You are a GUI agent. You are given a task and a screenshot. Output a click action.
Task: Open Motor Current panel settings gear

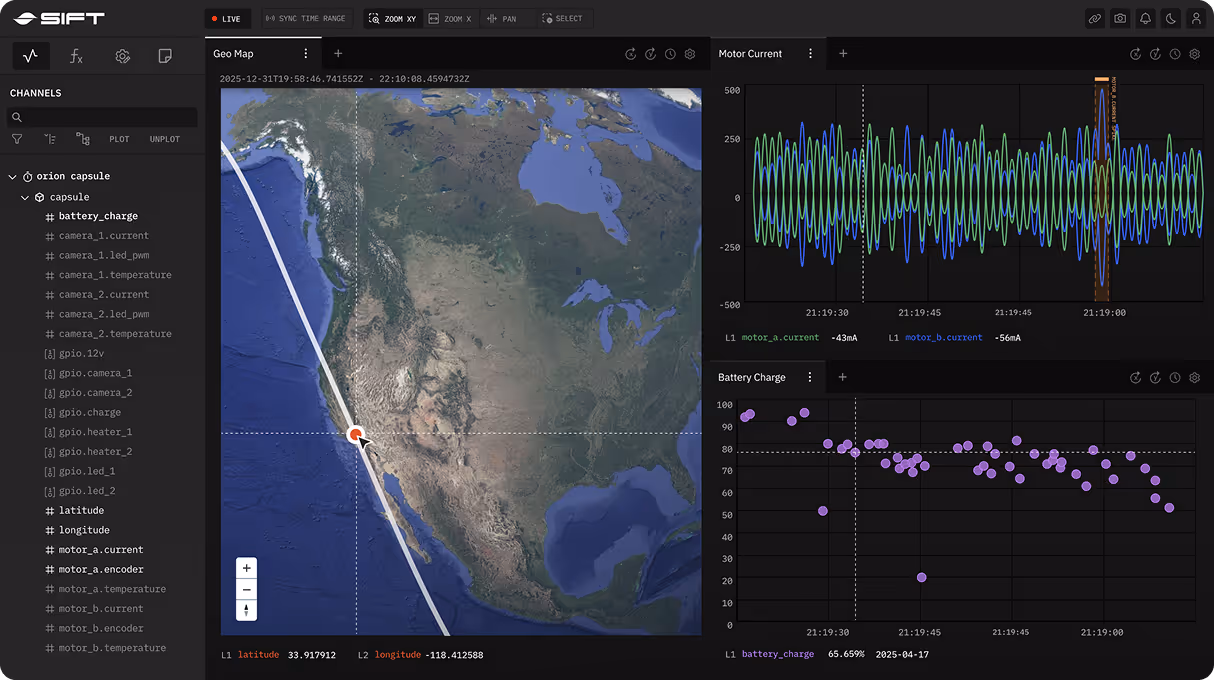click(1194, 54)
